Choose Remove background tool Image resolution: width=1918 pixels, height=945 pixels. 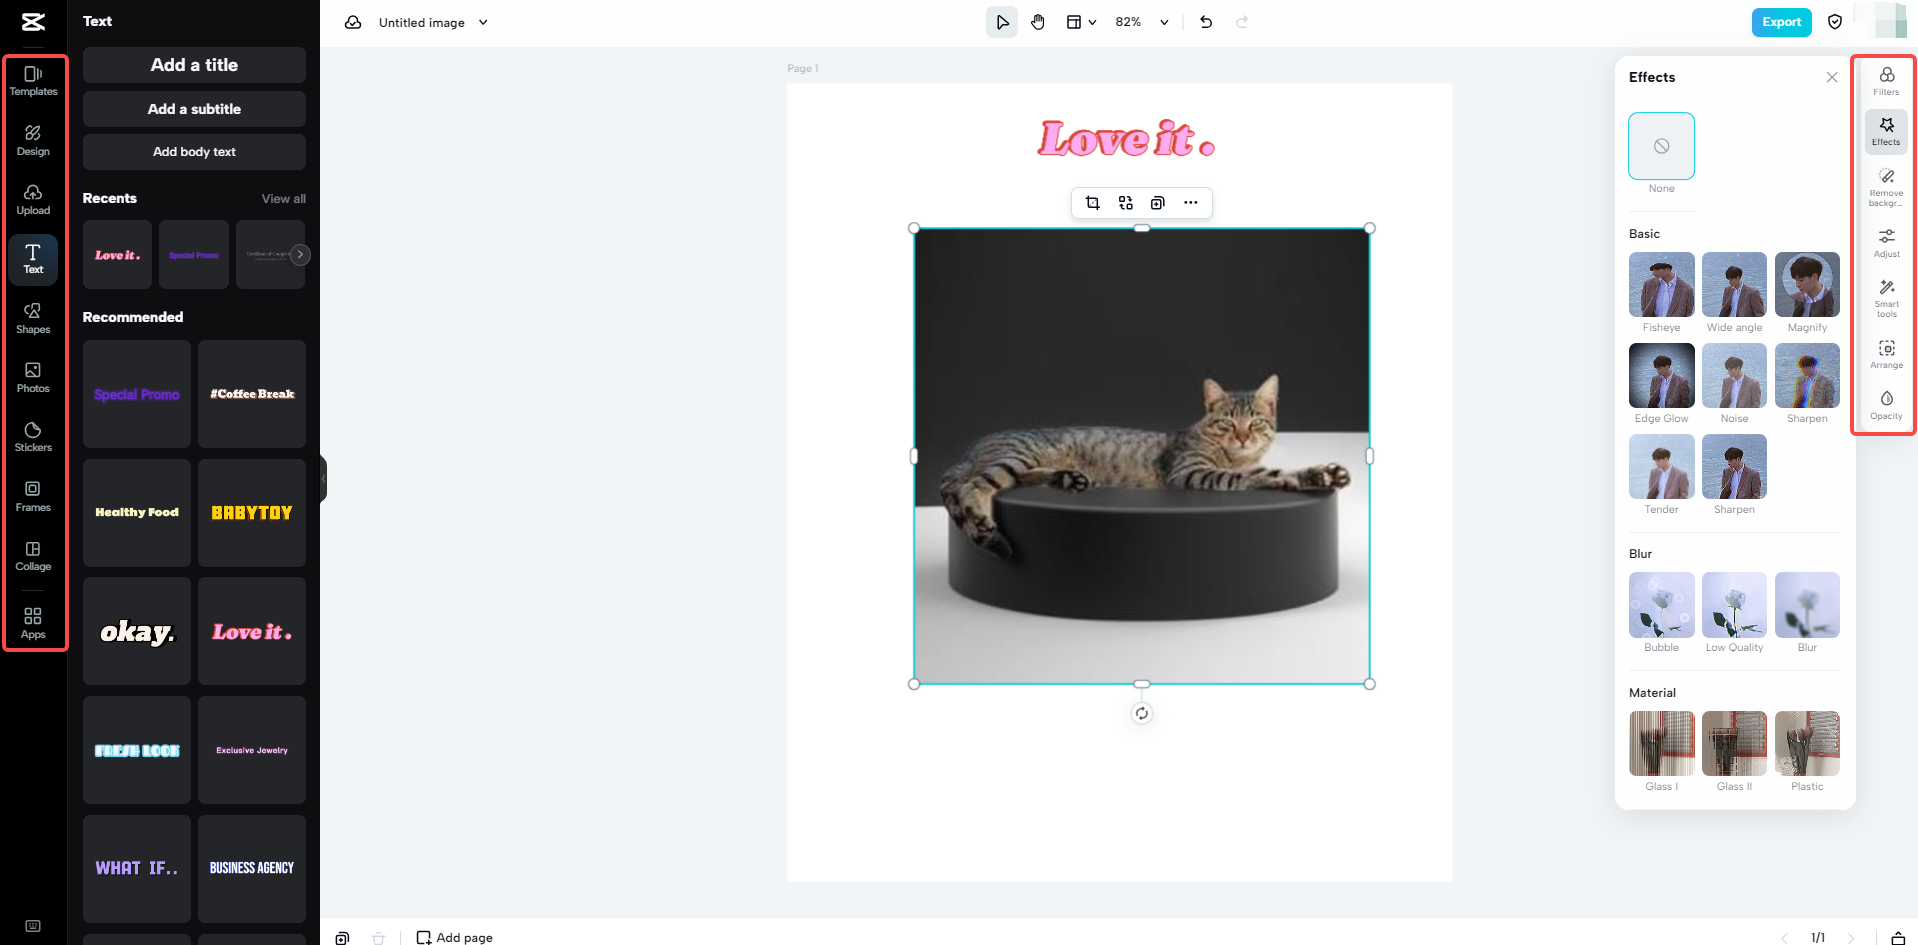click(x=1886, y=187)
